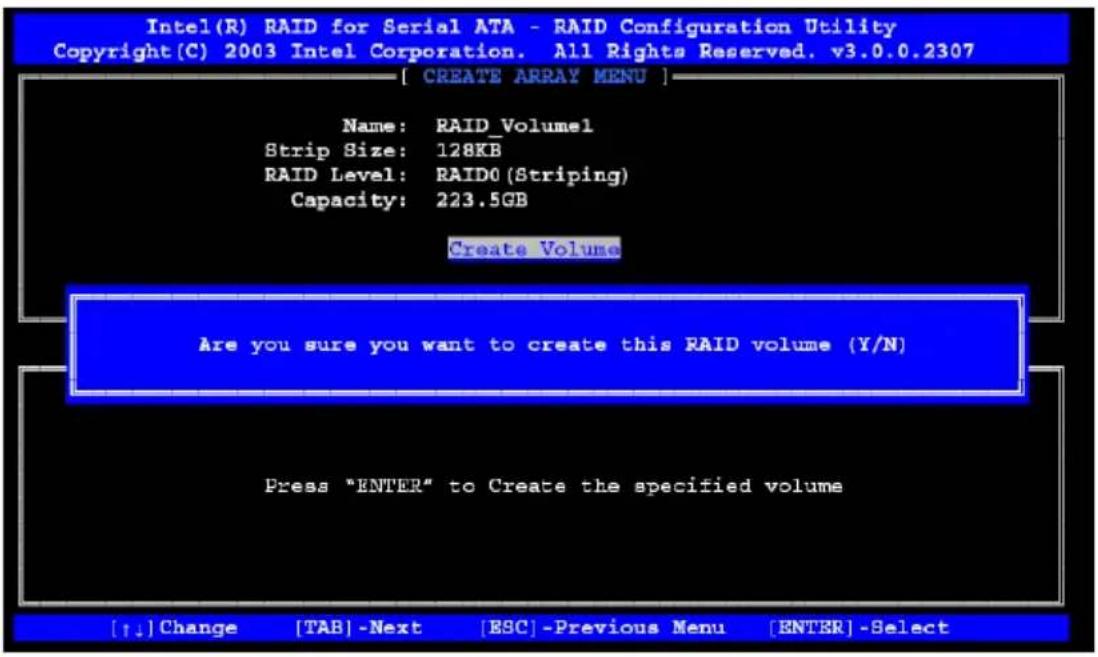1098x657 pixels.
Task: Click the [↑↓] Change hint in footer
Action: coord(174,628)
